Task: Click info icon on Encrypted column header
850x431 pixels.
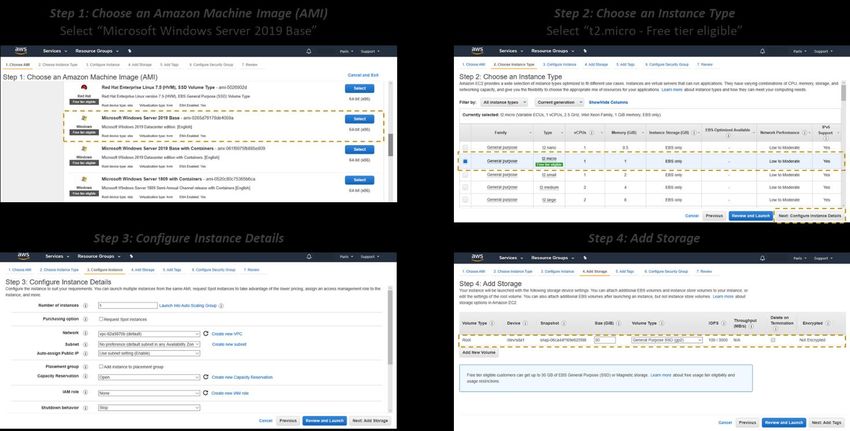Action: [x=827, y=323]
